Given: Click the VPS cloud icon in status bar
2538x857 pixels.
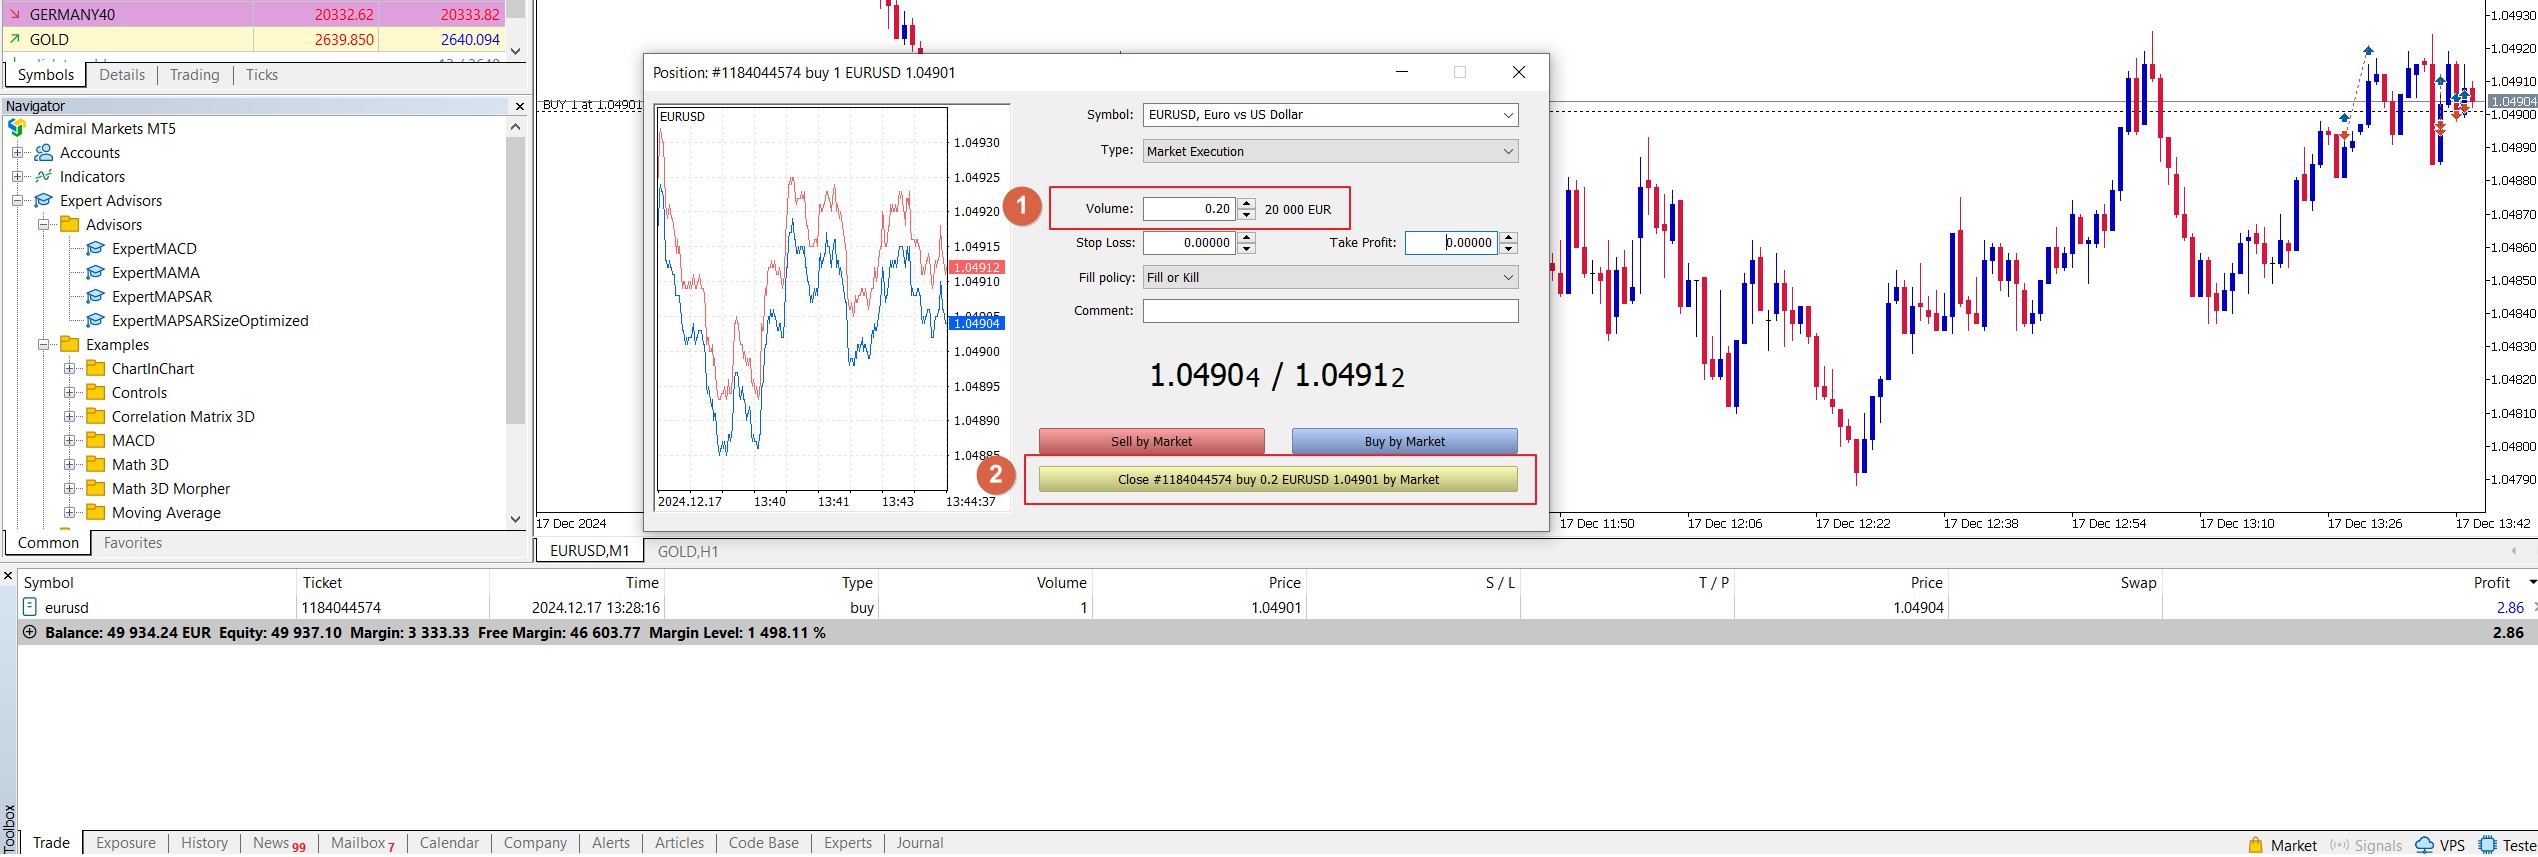Looking at the screenshot, I should click(x=2424, y=845).
